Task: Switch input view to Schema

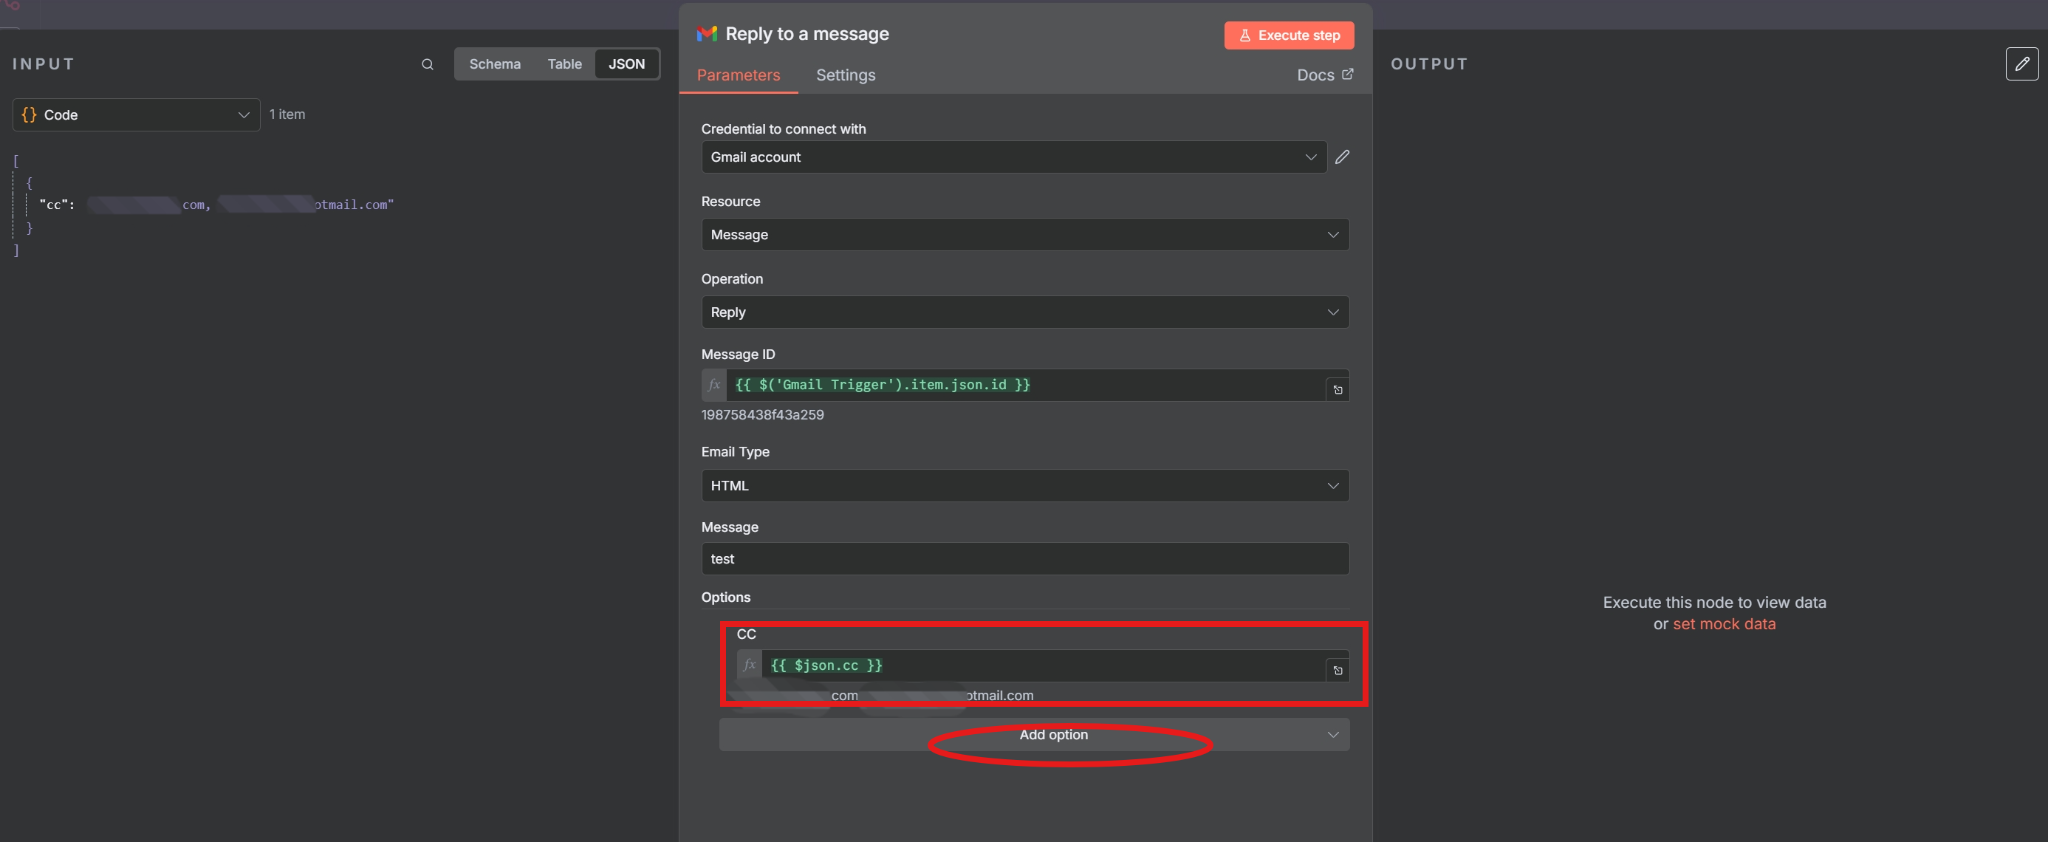Action: tap(495, 64)
